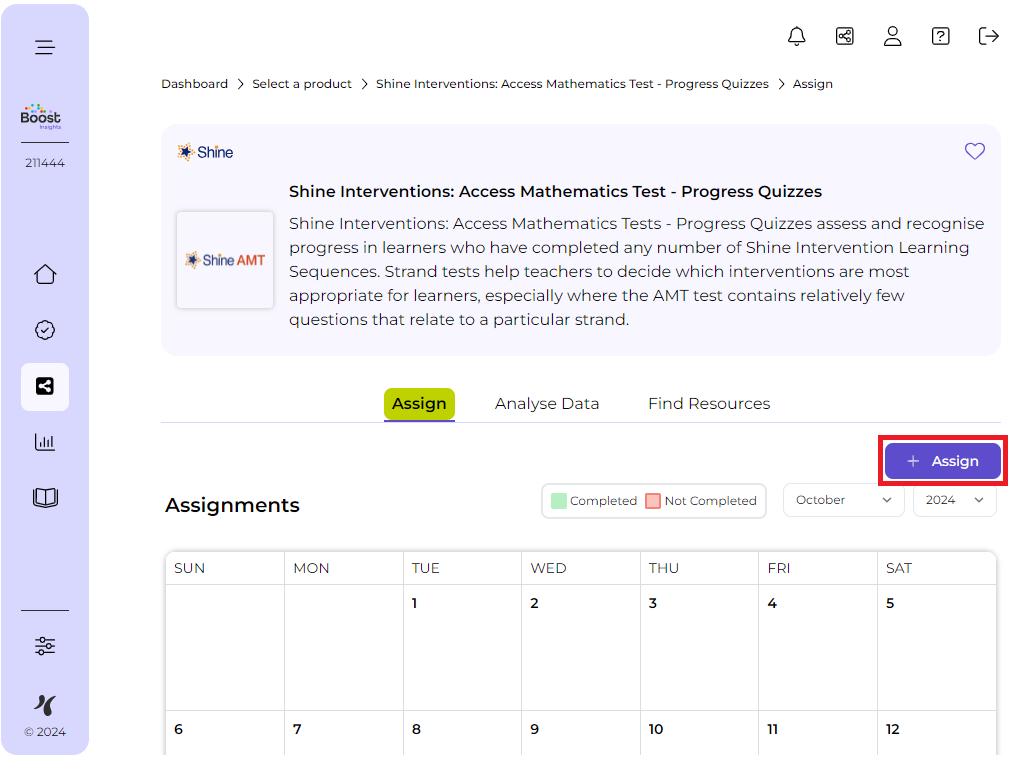Toggle favourite heart on Shine product

tap(974, 151)
